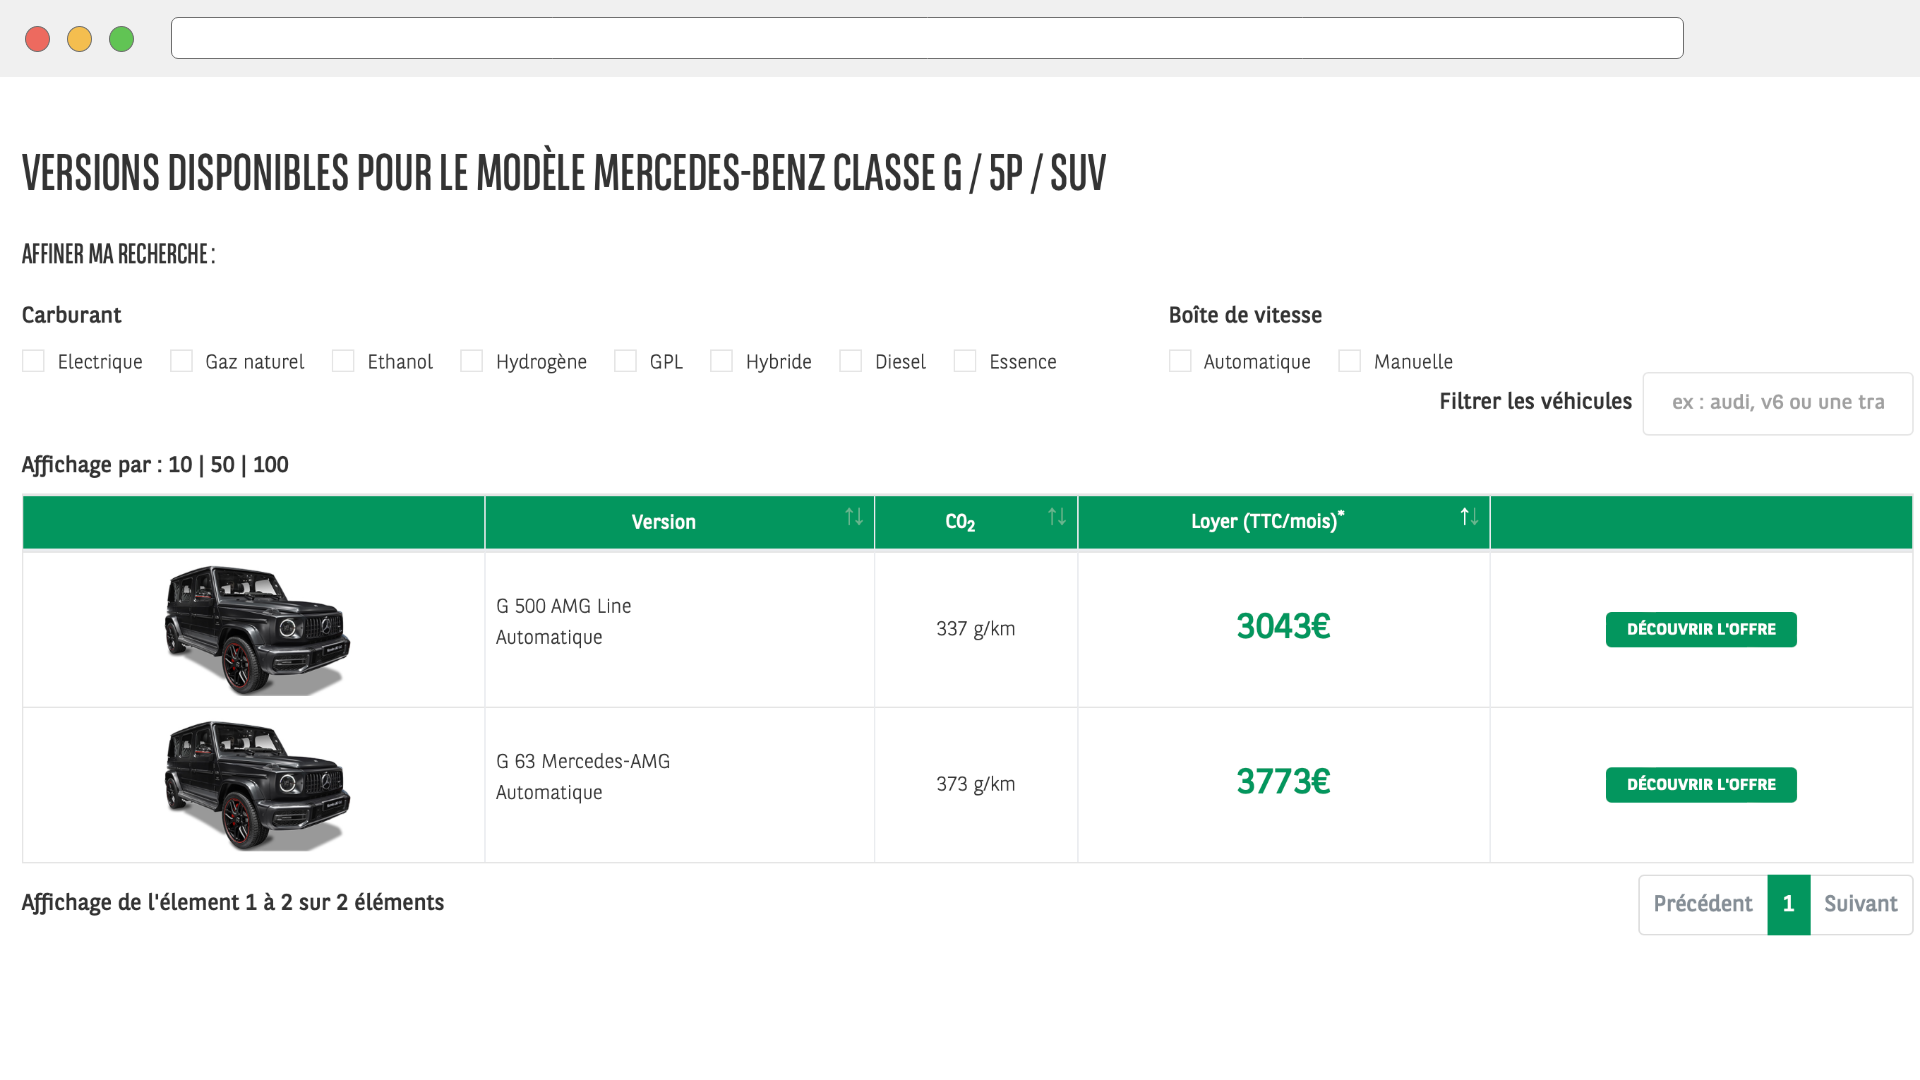Click the G 63 Mercedes-AMG car image

[x=256, y=785]
